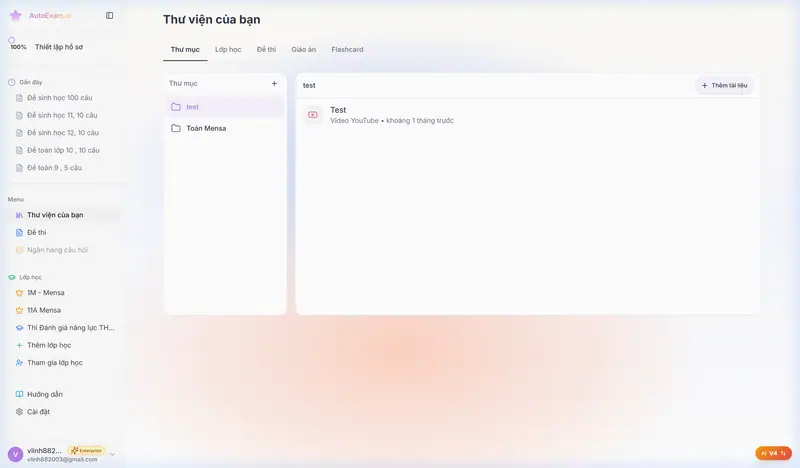Click plus icon beside Thêm lớp học

[19, 346]
